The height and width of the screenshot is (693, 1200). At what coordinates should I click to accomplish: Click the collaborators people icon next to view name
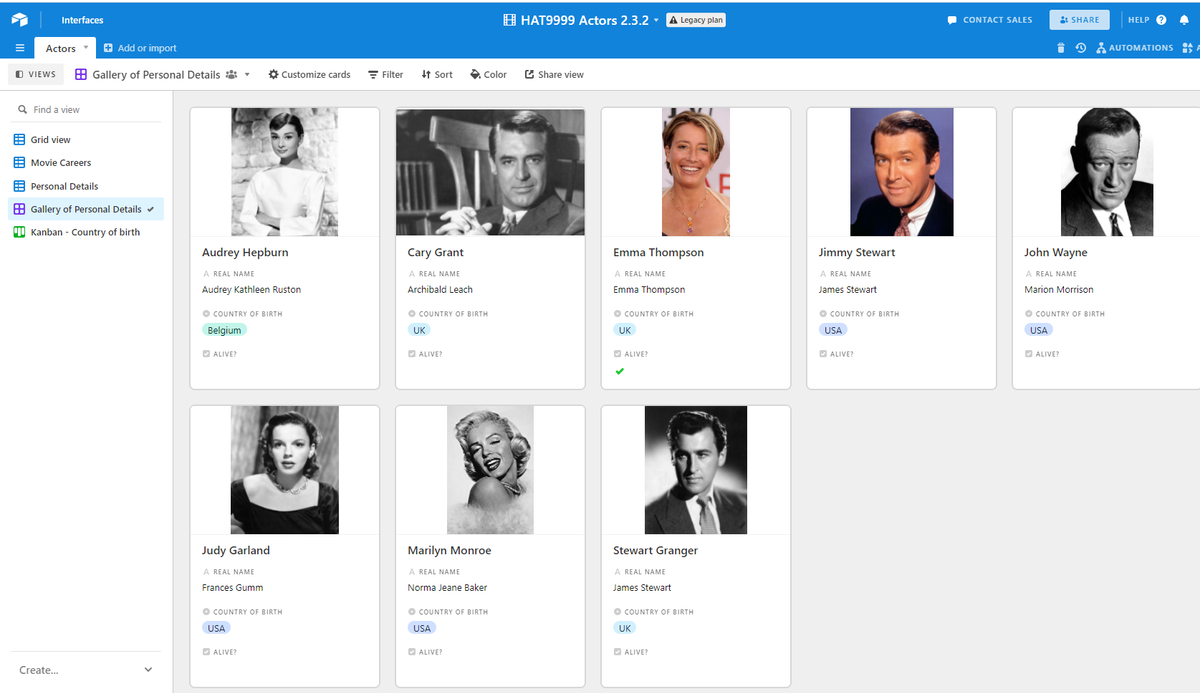pos(232,74)
